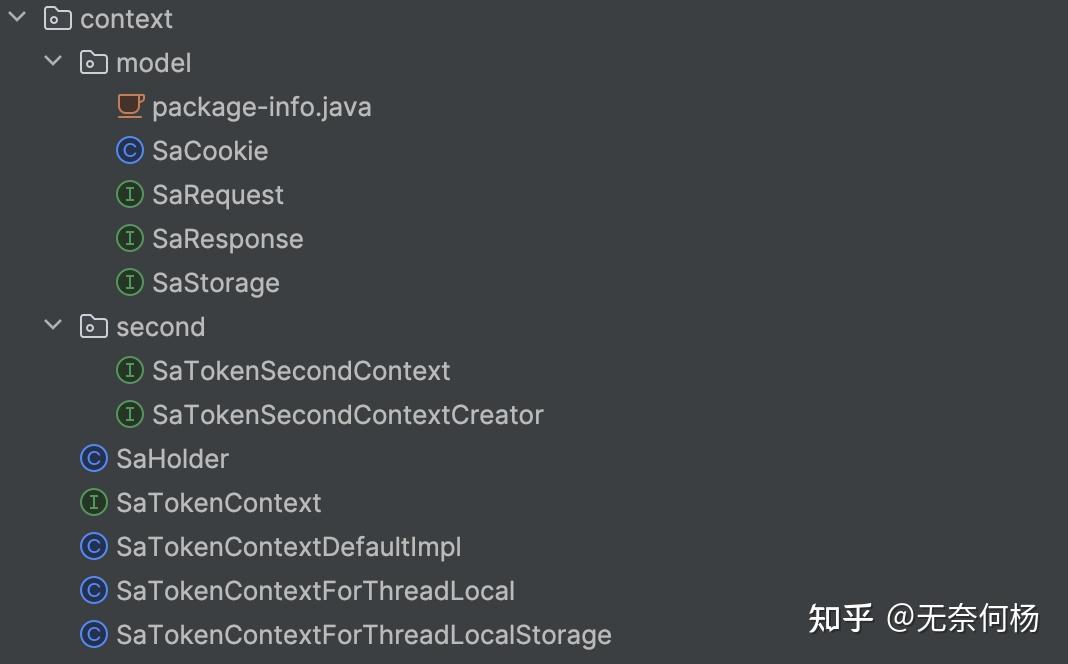Select the SaTokenContext interface

219,502
